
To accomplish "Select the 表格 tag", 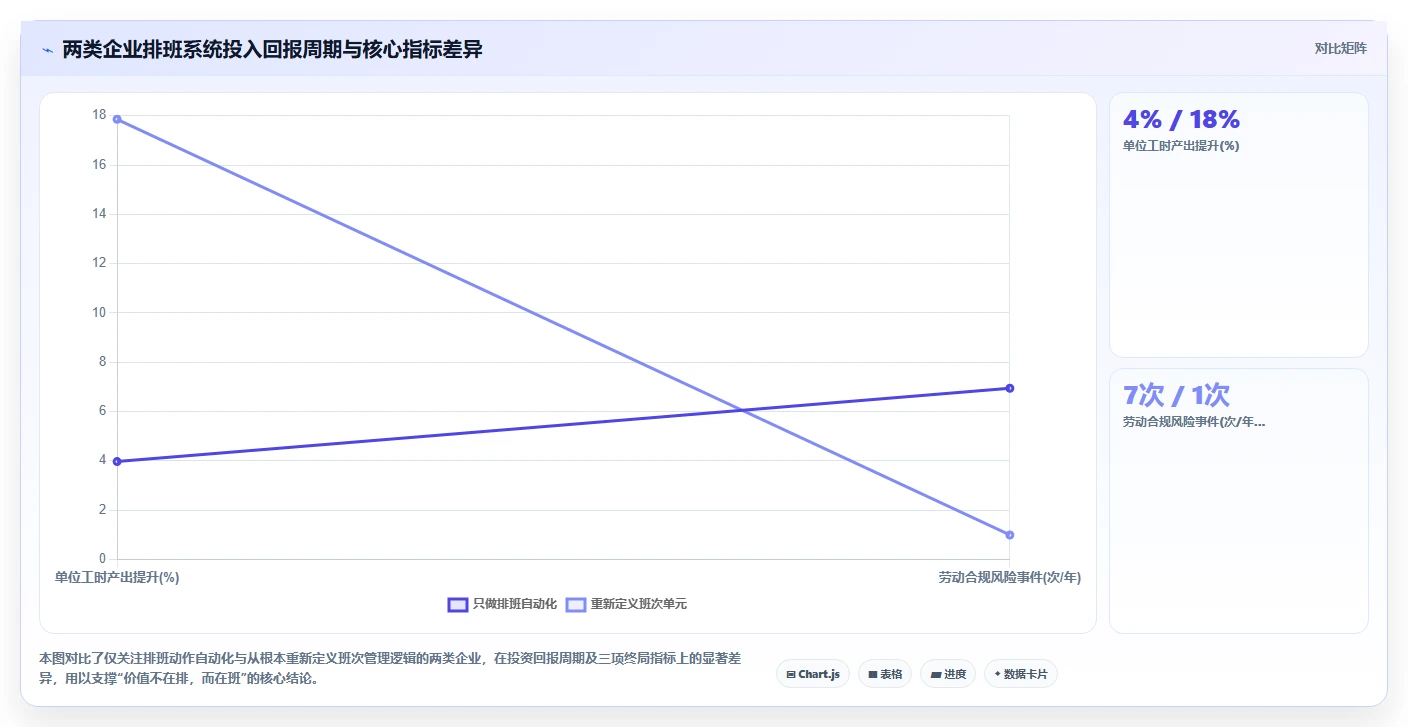I will pos(885,674).
